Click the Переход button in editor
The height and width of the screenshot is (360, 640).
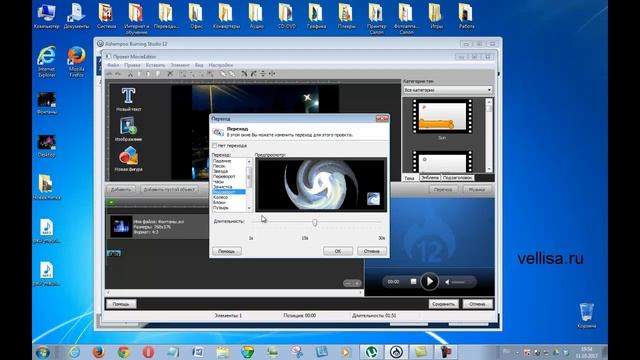[443, 189]
